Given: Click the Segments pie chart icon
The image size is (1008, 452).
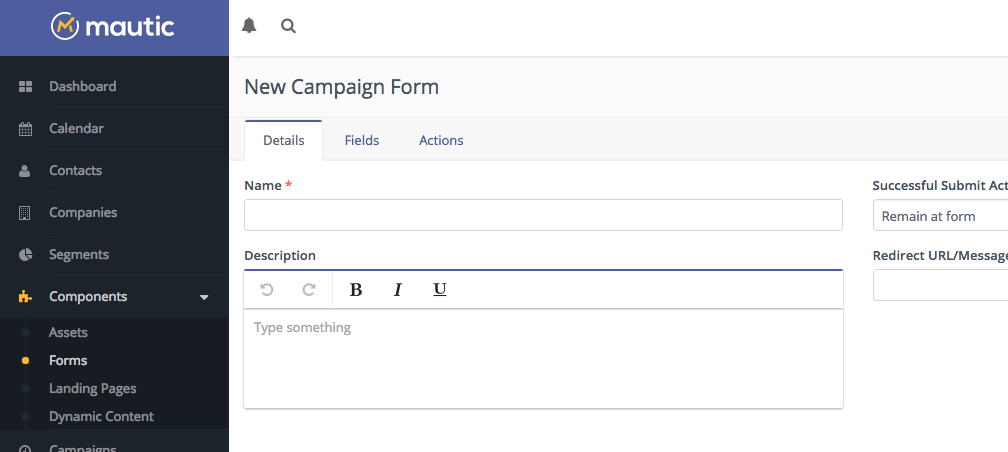Looking at the screenshot, I should [25, 255].
